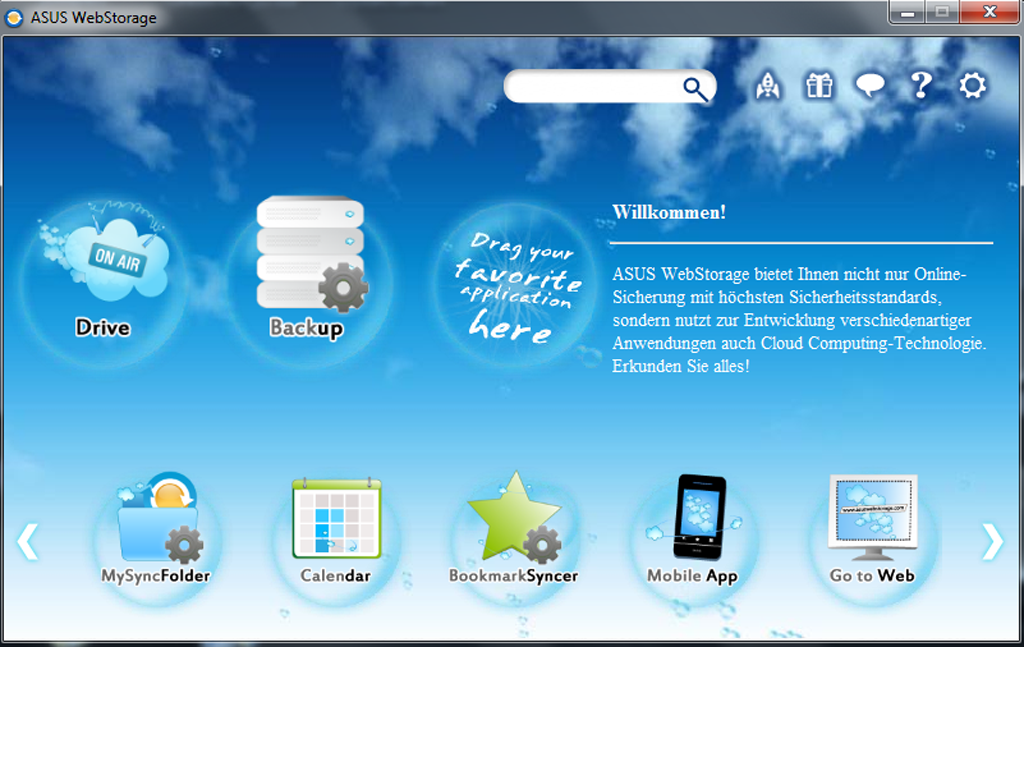
Task: Click the magnifier search icon
Action: 696,88
